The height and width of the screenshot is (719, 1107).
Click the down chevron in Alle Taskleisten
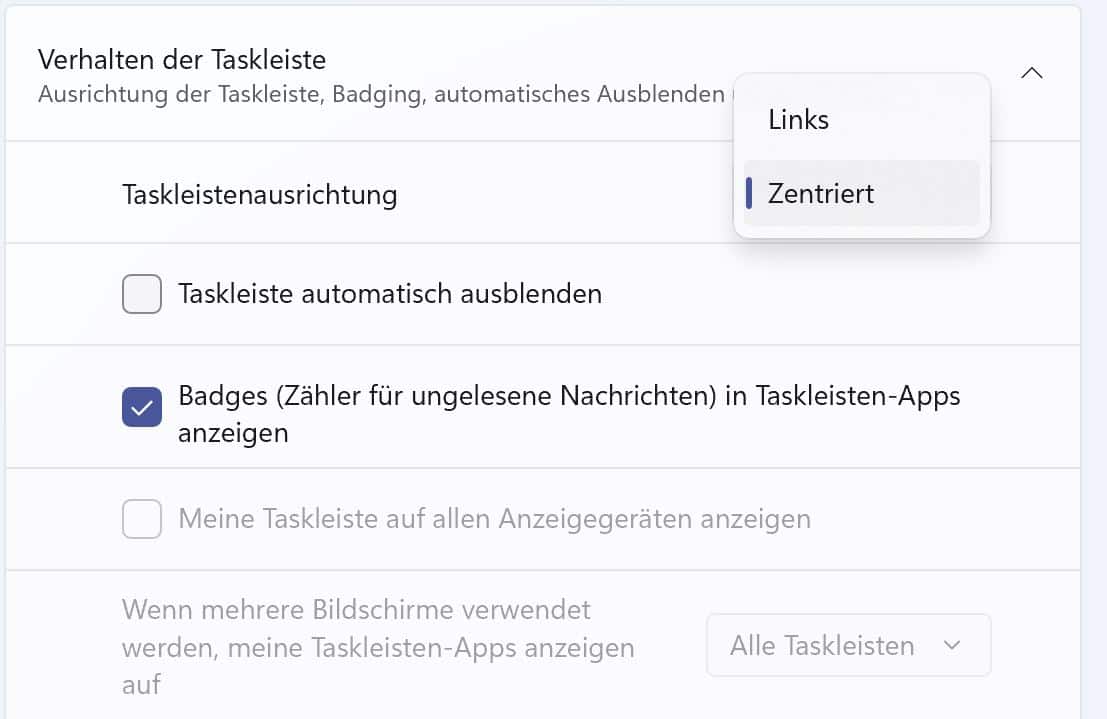point(952,646)
